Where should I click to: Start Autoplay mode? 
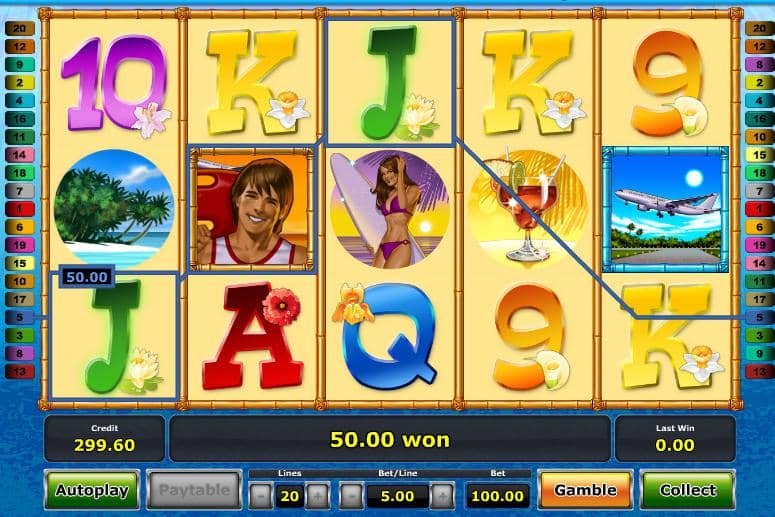tap(92, 490)
